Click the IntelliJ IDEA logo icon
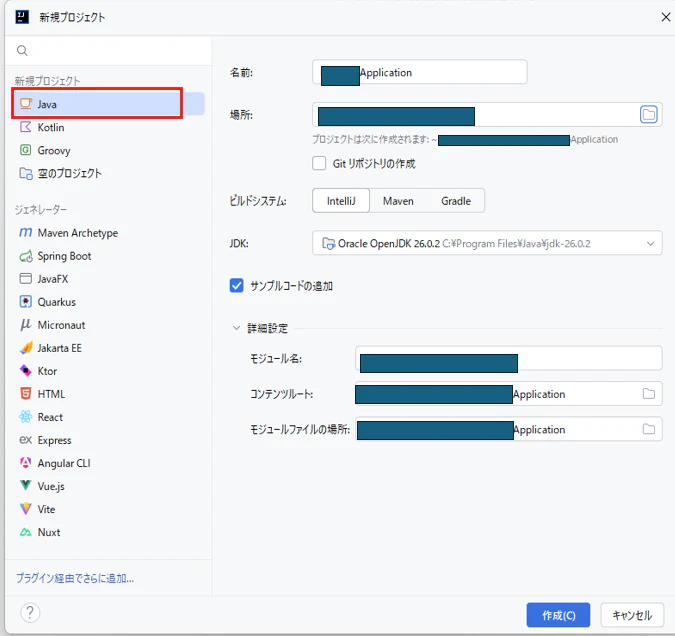 point(22,17)
